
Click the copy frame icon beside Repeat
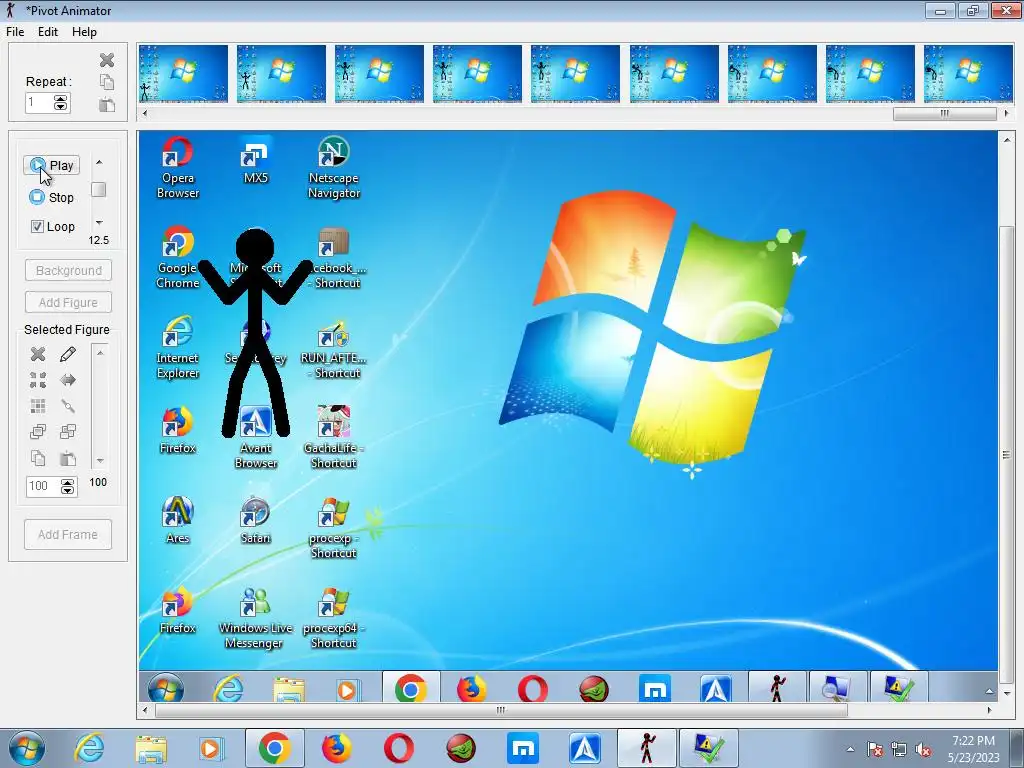click(107, 82)
